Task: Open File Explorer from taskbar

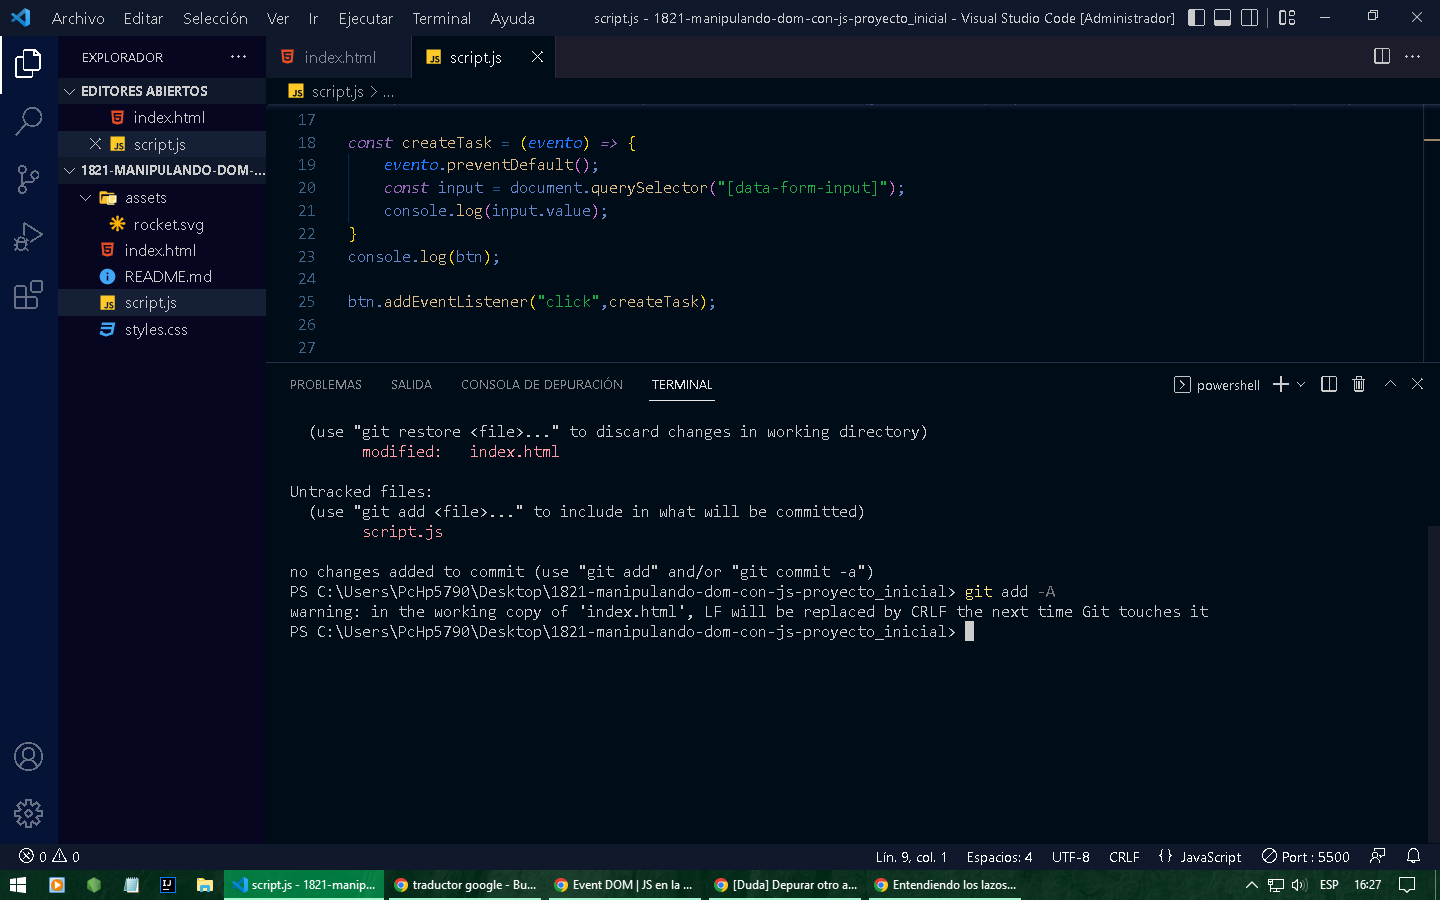Action: [x=204, y=885]
